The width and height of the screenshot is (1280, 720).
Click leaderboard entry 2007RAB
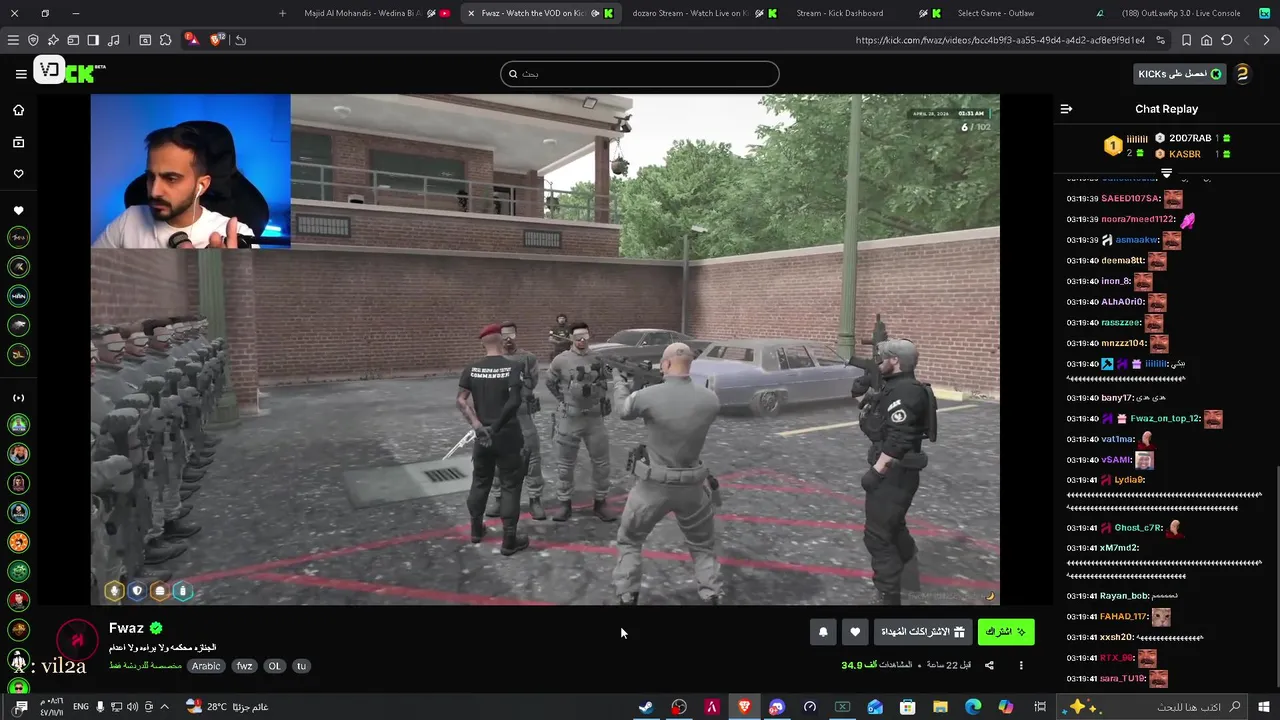pos(1190,138)
